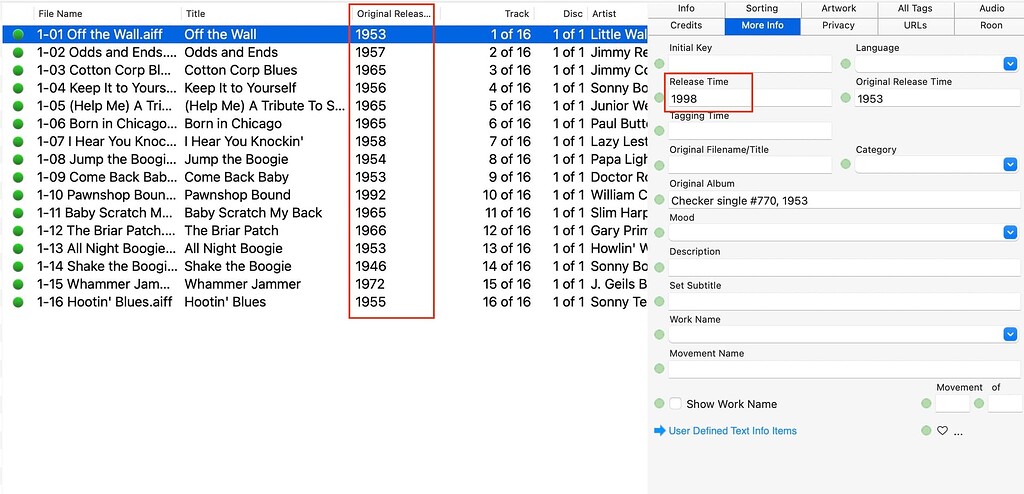Click the green indicator dot beside Set Subtitle field
The image size is (1024, 494).
click(659, 301)
